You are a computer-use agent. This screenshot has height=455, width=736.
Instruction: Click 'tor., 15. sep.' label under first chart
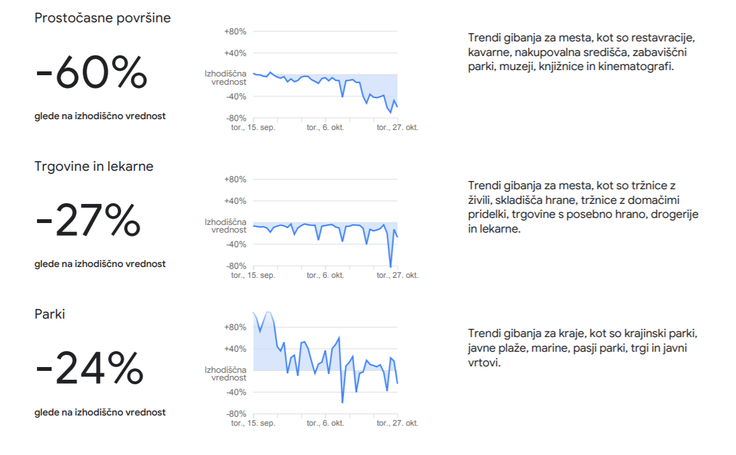[x=253, y=127]
